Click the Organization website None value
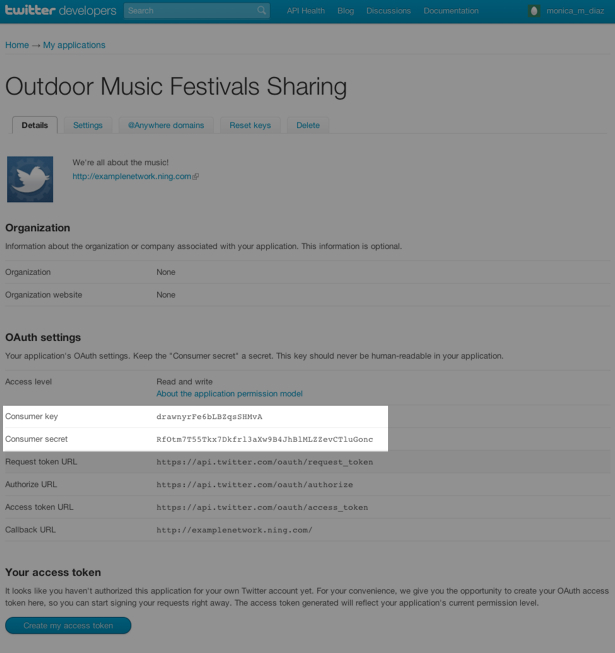The width and height of the screenshot is (615, 653). pyautogui.click(x=166, y=295)
